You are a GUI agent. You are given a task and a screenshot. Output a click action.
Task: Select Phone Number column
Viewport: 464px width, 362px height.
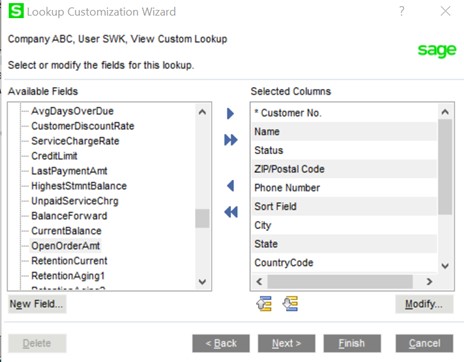[x=344, y=188]
